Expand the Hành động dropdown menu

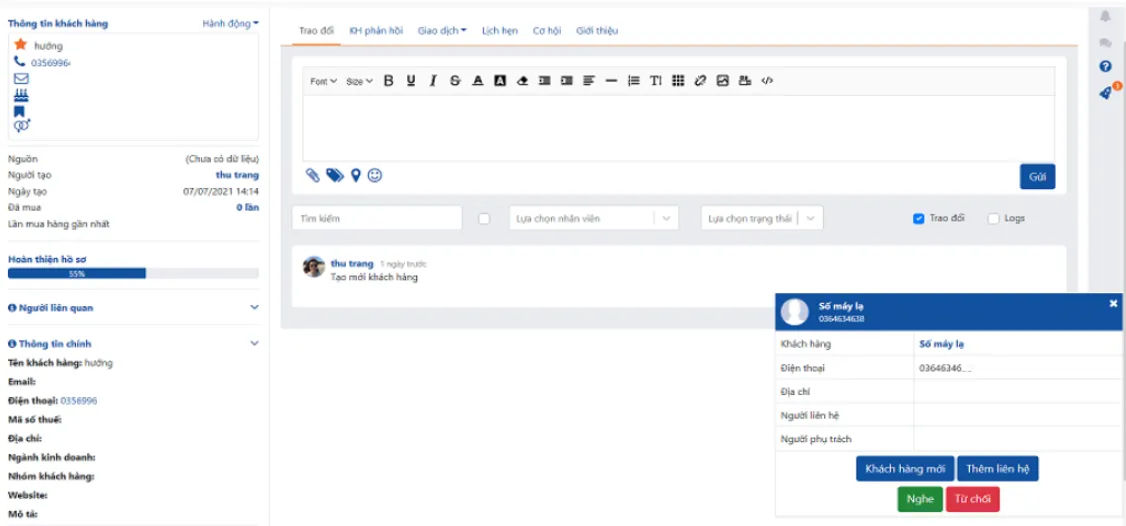click(231, 24)
